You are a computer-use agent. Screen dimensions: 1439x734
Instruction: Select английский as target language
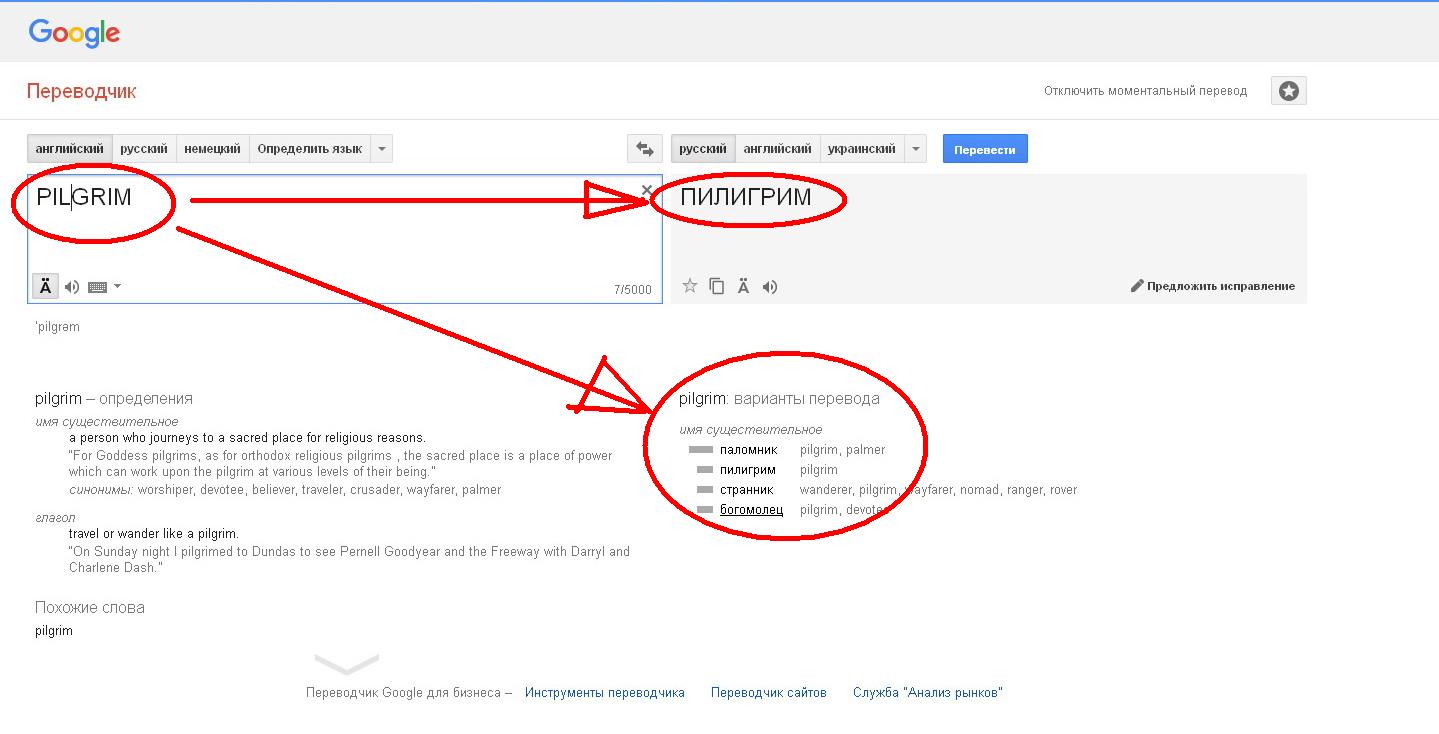click(x=778, y=149)
